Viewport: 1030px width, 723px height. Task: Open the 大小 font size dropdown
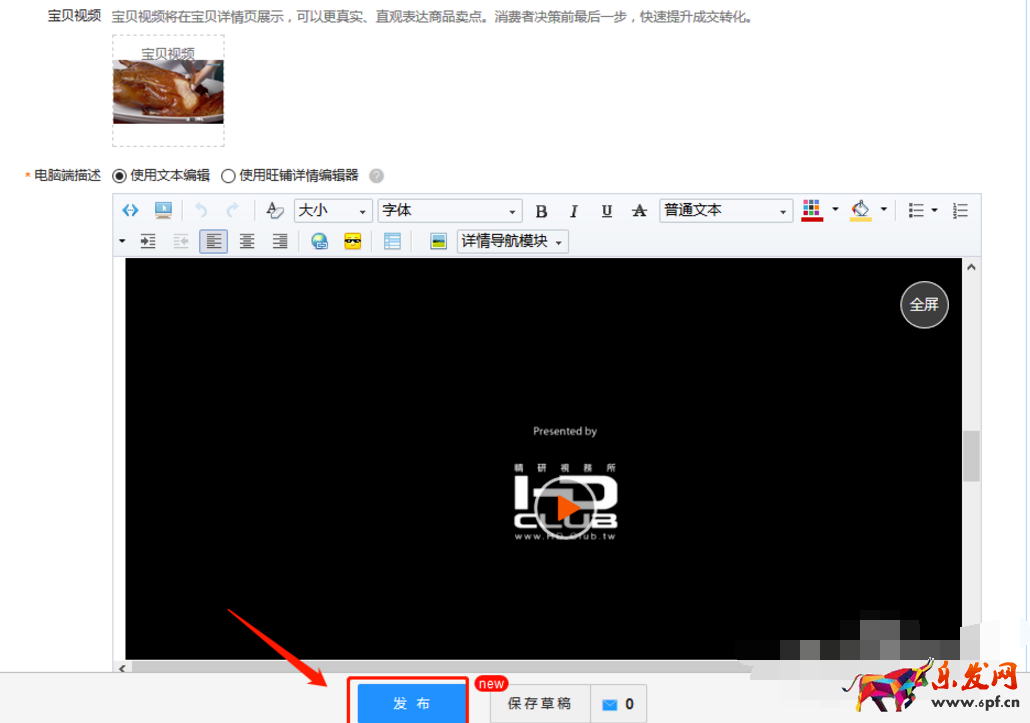point(332,211)
